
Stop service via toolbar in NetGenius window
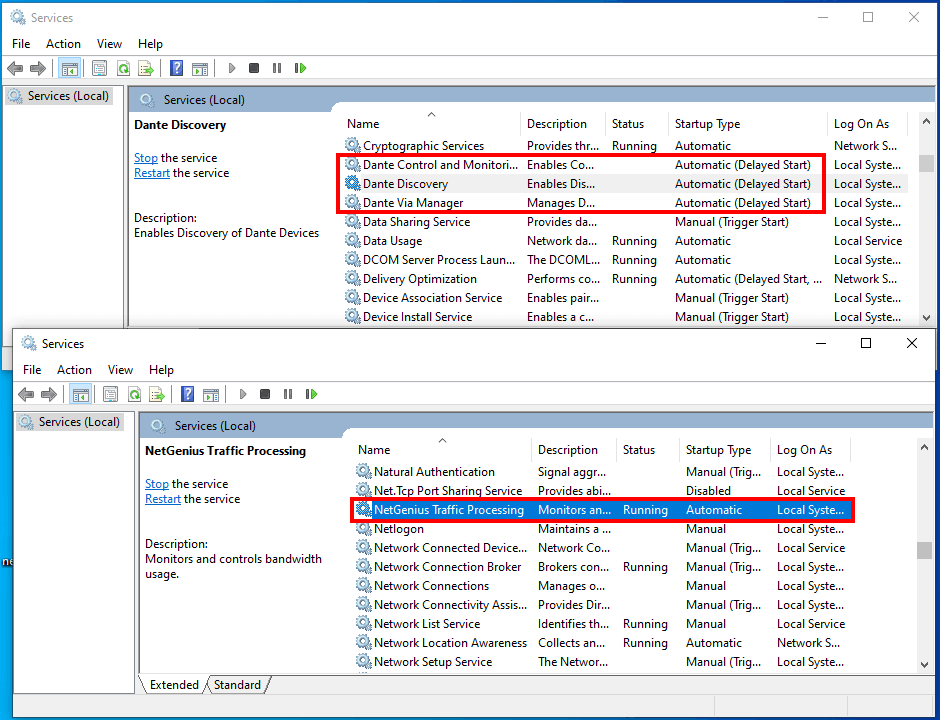tap(265, 394)
